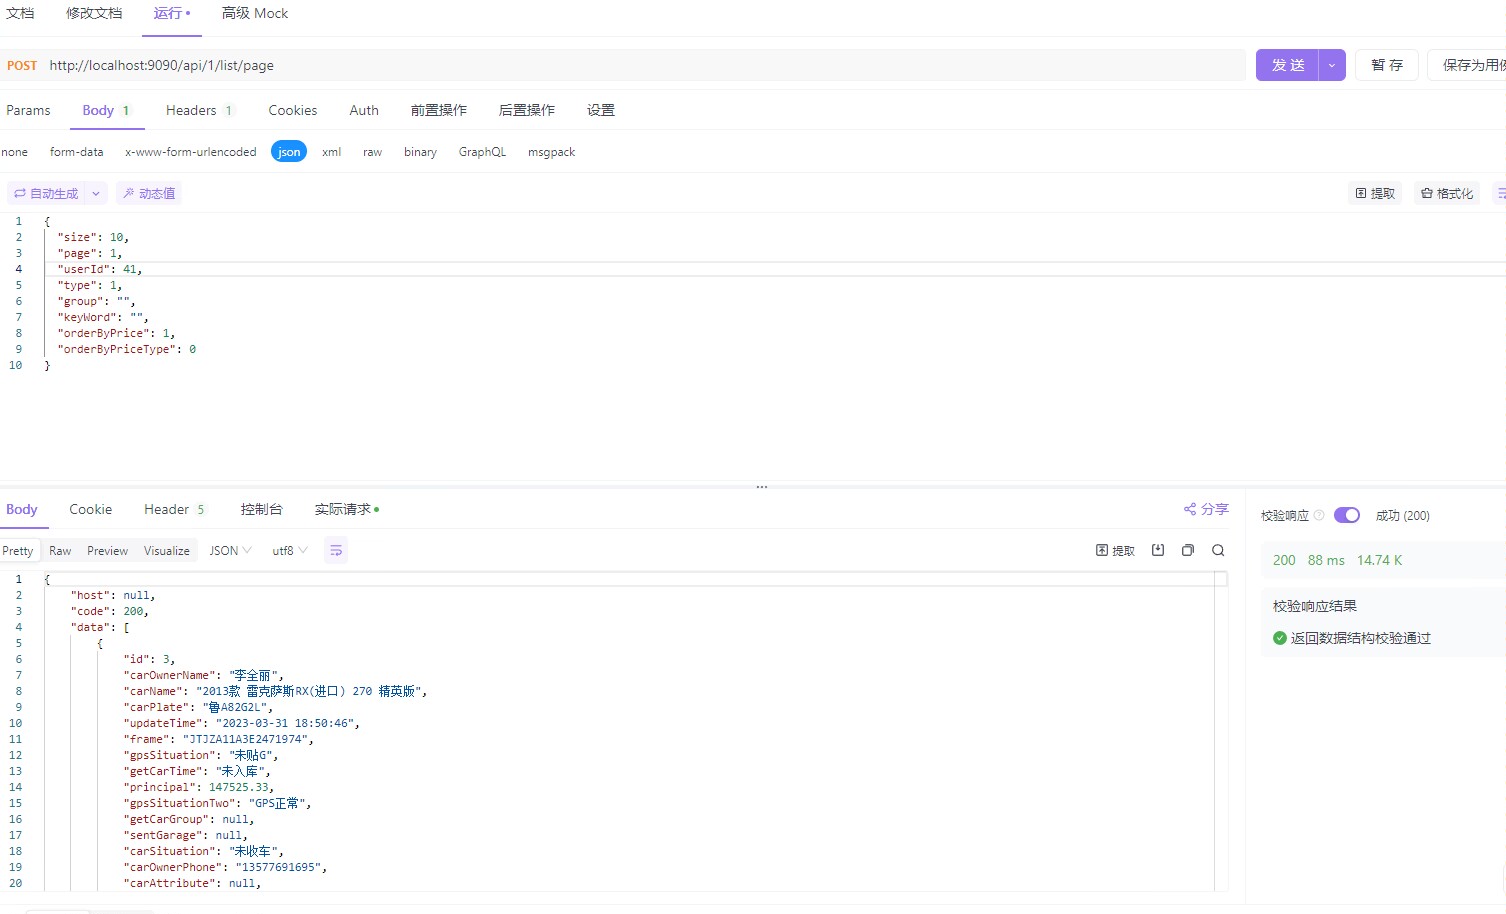Open the Headers tab of the request
The width and height of the screenshot is (1506, 914).
pyautogui.click(x=191, y=110)
